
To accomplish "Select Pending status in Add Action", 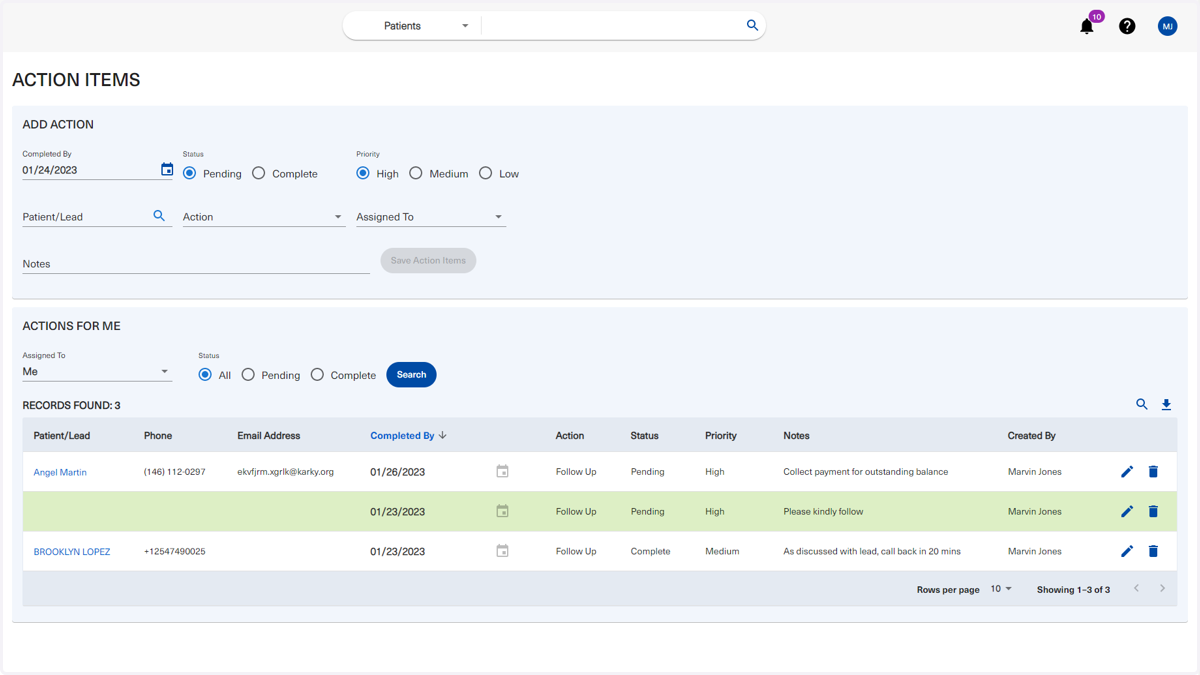I will click(189, 173).
